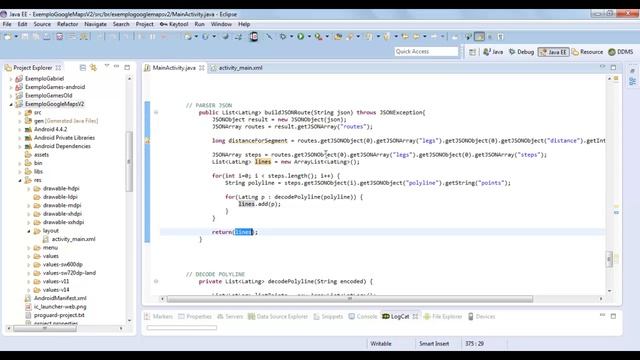Switch to the DDMS perspective
Viewport: 640px width, 360px height.
tap(621, 52)
